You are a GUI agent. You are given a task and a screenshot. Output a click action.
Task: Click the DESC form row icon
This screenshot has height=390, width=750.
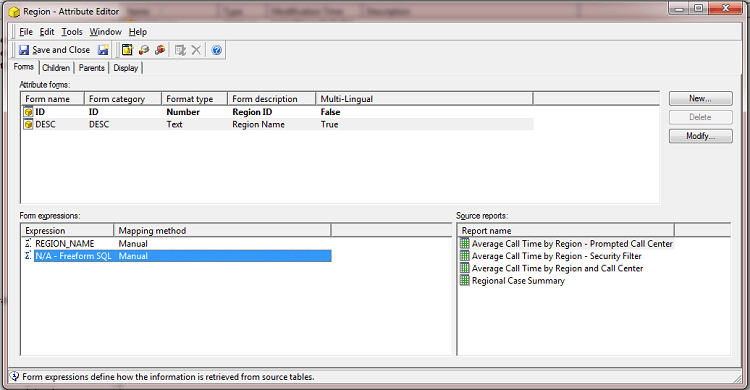pyautogui.click(x=28, y=124)
